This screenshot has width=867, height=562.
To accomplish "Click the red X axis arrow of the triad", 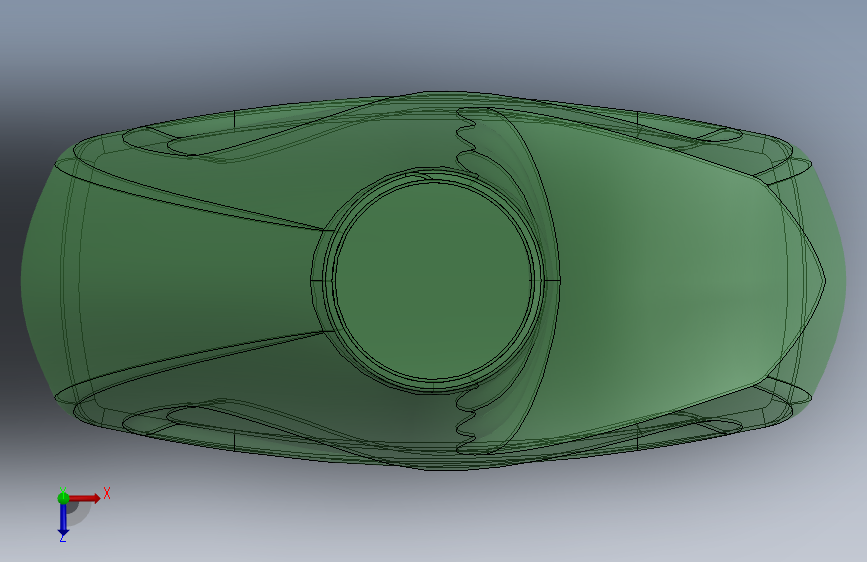I will 86,498.
